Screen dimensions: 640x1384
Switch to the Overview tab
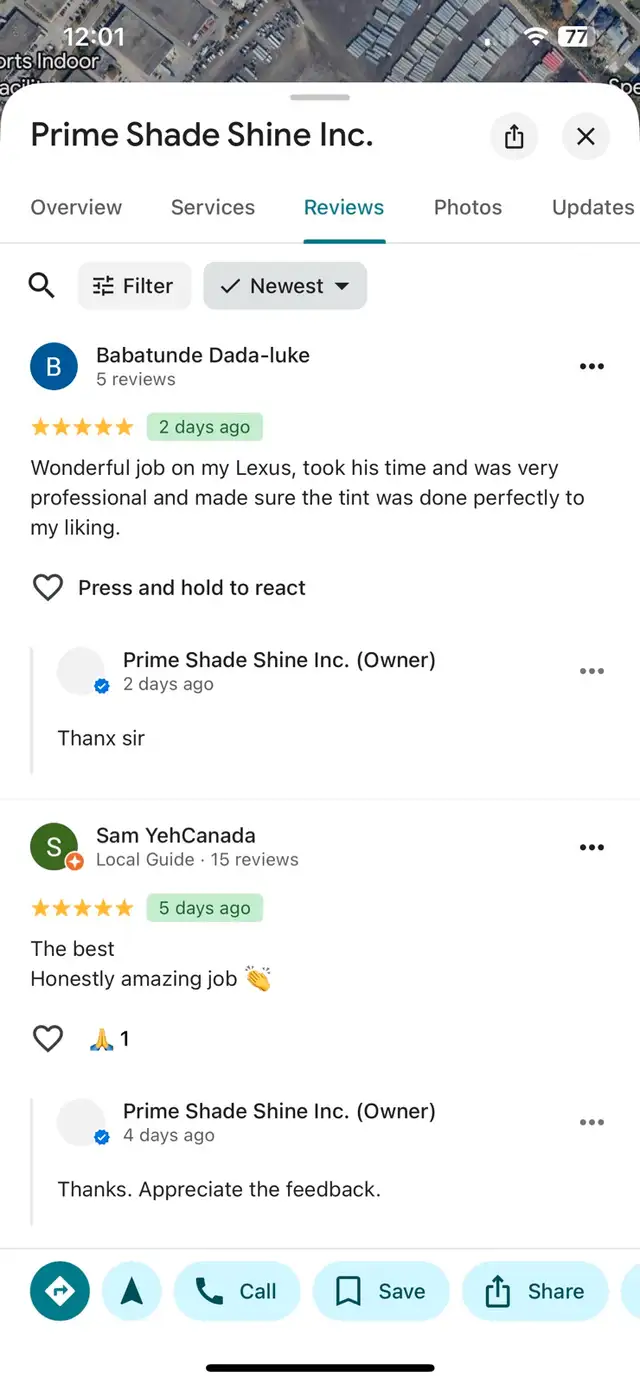tap(76, 208)
